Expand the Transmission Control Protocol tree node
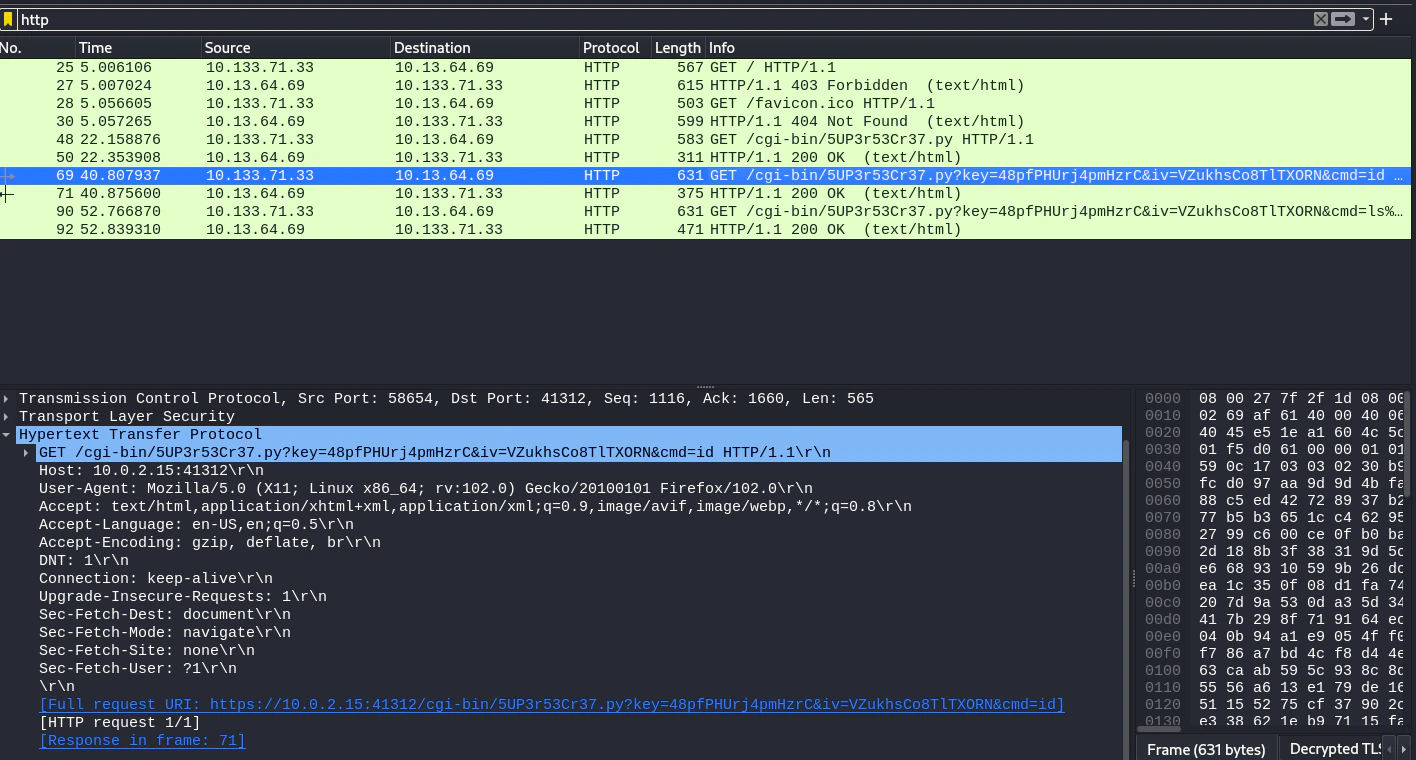The image size is (1416, 760). (7, 399)
